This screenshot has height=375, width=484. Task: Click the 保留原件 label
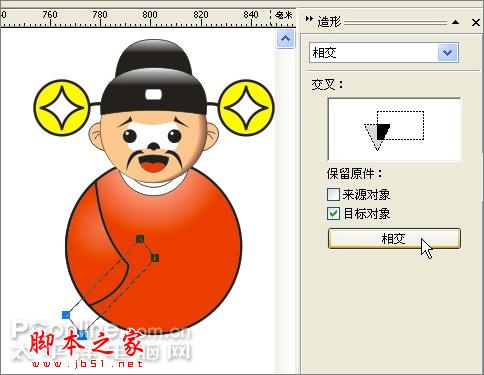click(354, 174)
